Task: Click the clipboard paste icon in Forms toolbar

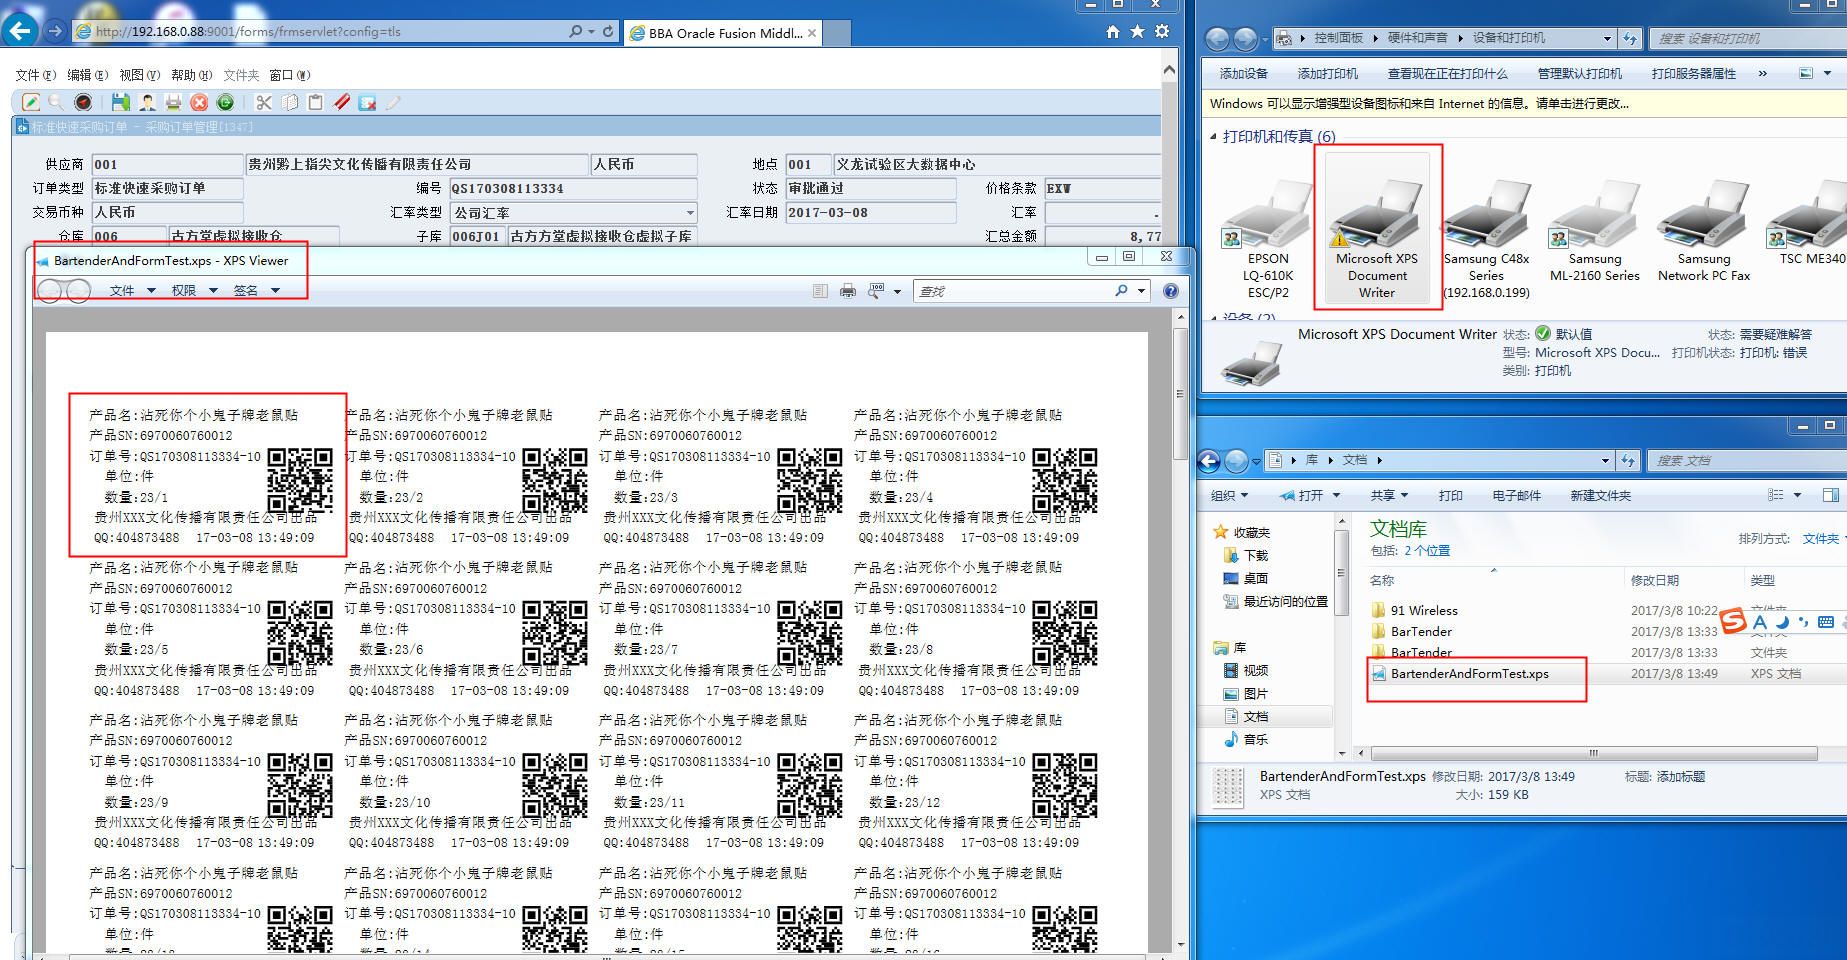Action: click(315, 102)
